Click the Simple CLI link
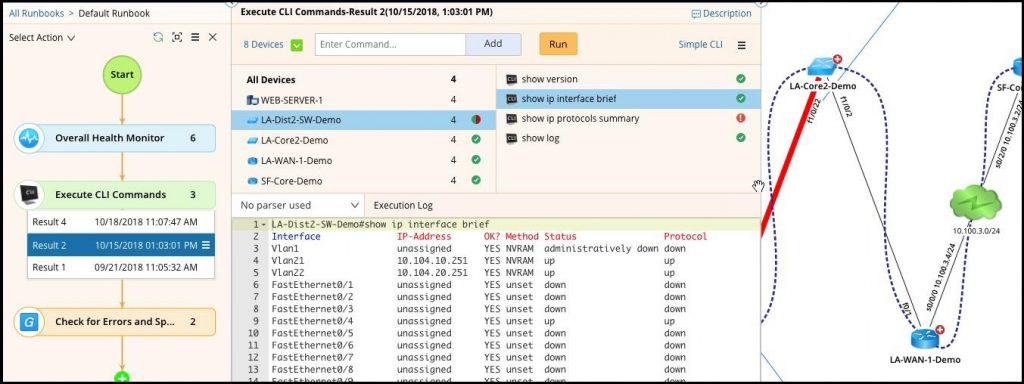 (x=700, y=44)
